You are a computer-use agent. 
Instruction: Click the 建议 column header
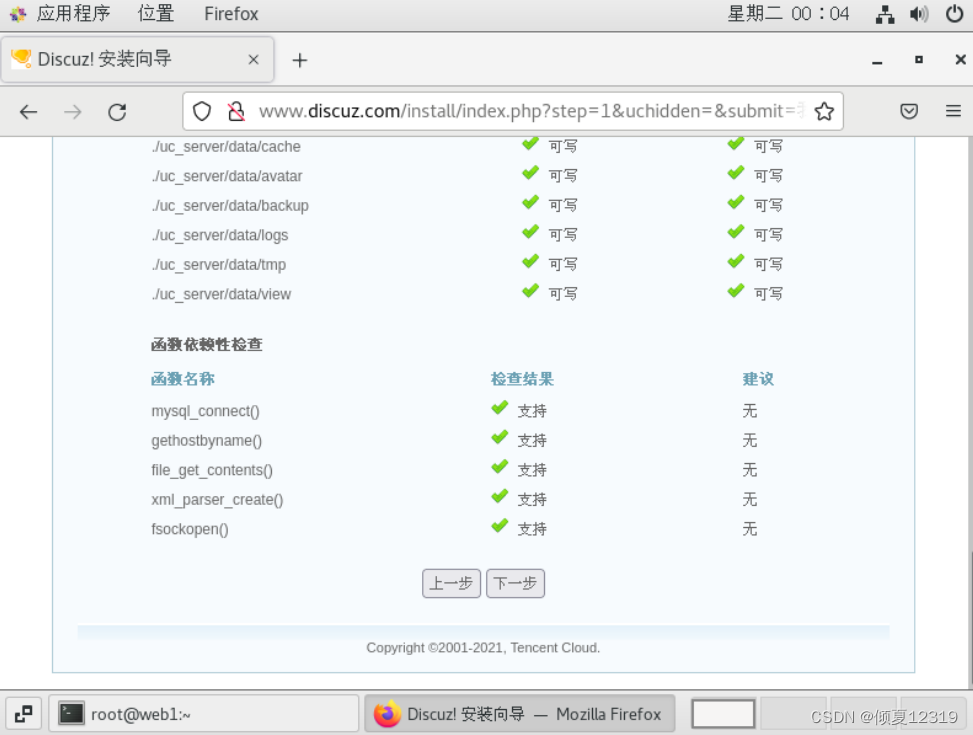[758, 379]
